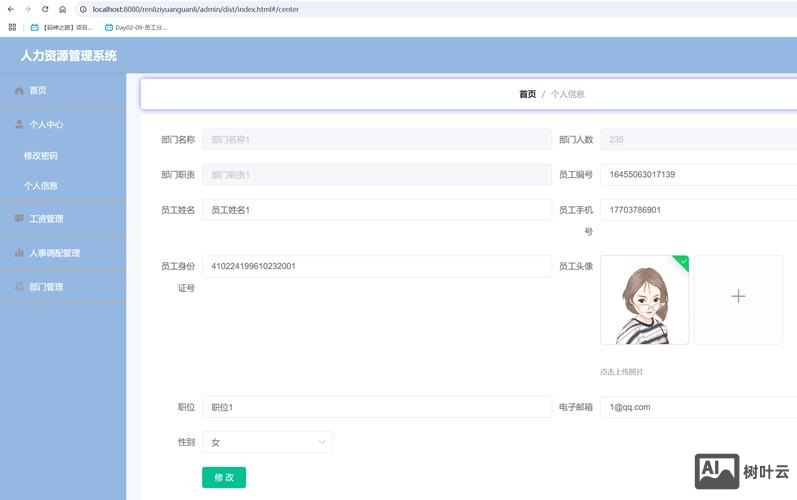Viewport: 797px width, 500px height.
Task: Click the disabled 部门职责 field
Action: pos(377,175)
